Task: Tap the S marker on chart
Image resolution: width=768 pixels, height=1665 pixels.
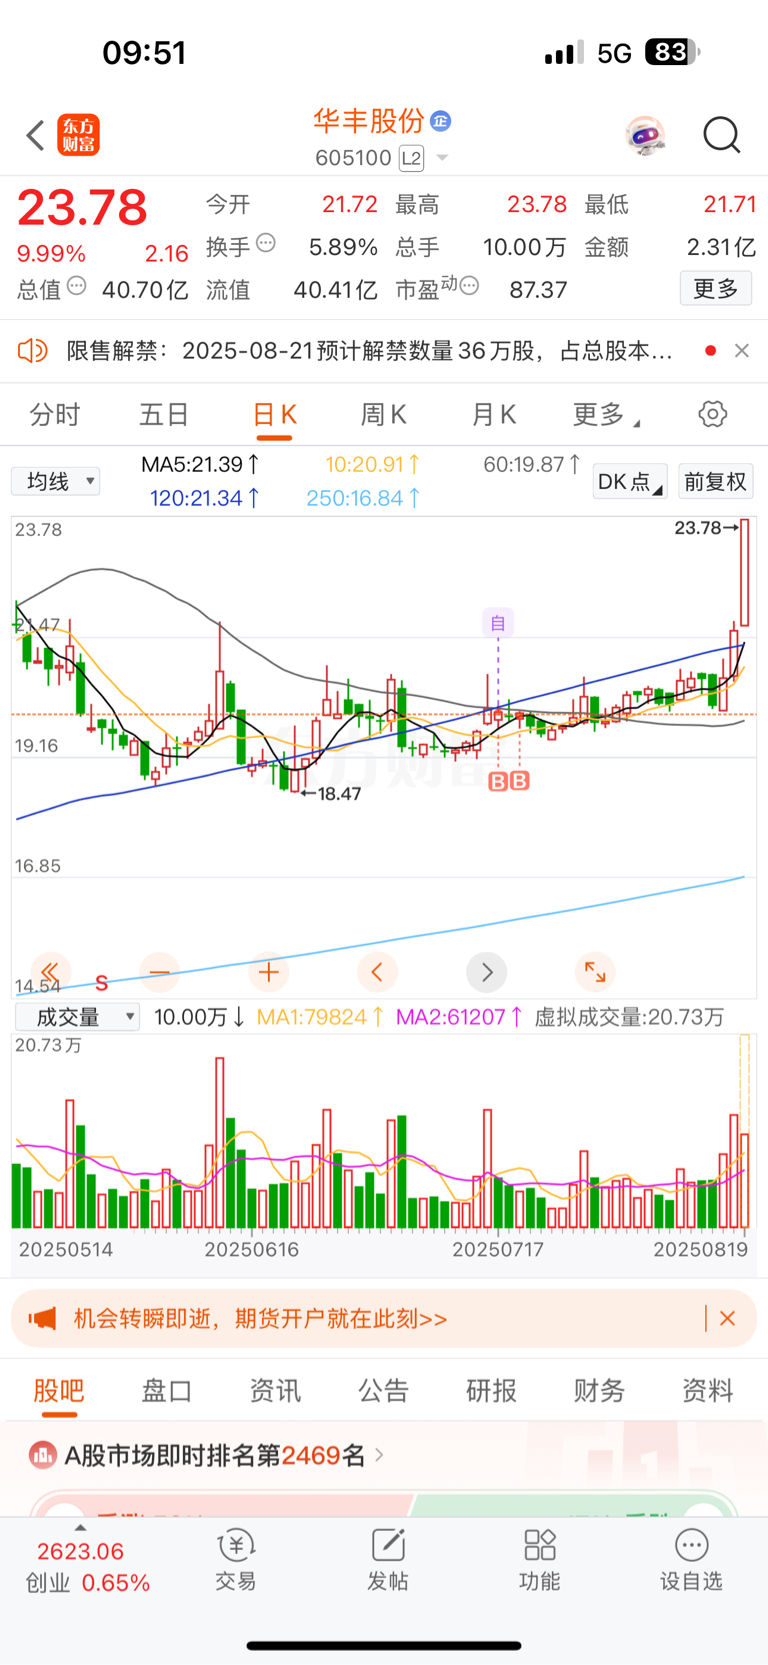Action: pos(101,983)
